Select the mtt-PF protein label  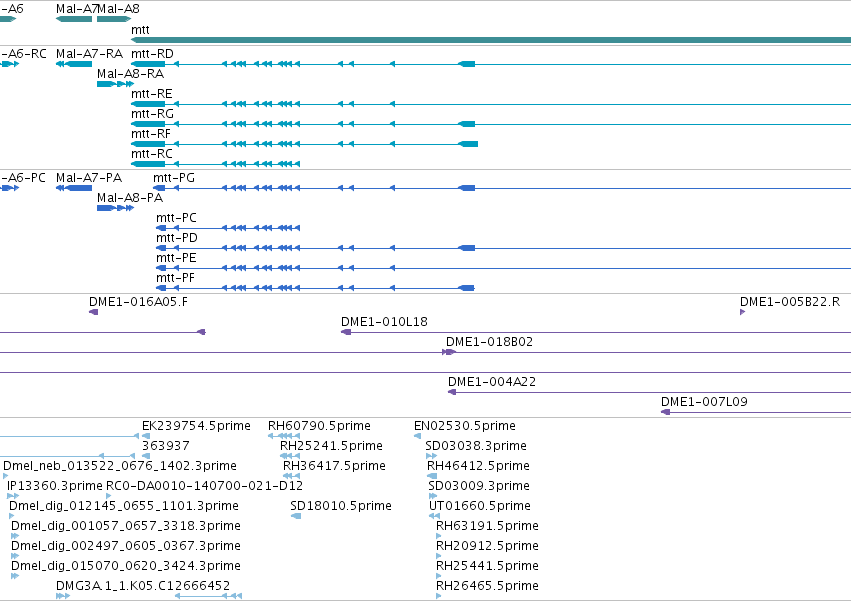(175, 279)
